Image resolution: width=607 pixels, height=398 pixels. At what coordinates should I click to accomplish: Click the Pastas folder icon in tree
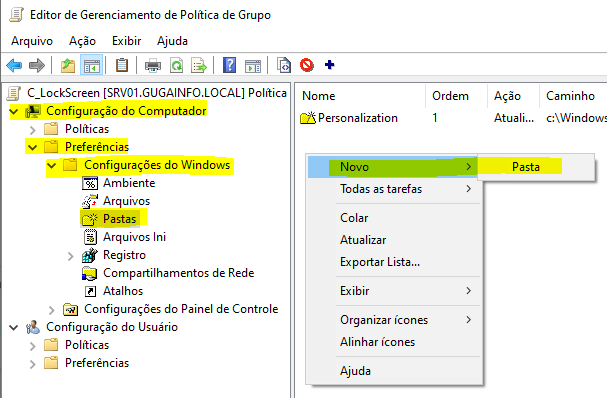(x=90, y=219)
